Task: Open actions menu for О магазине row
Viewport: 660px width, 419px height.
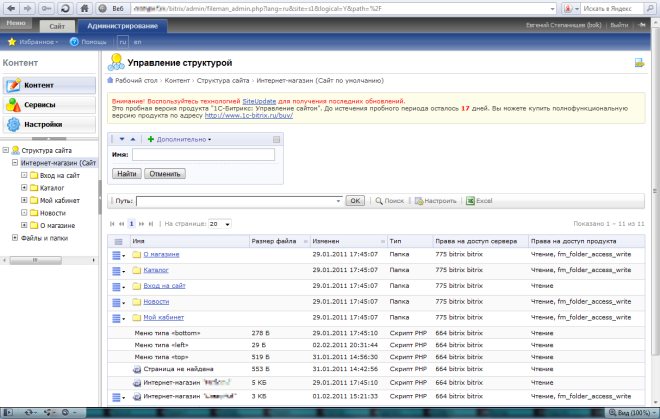Action: [118, 255]
